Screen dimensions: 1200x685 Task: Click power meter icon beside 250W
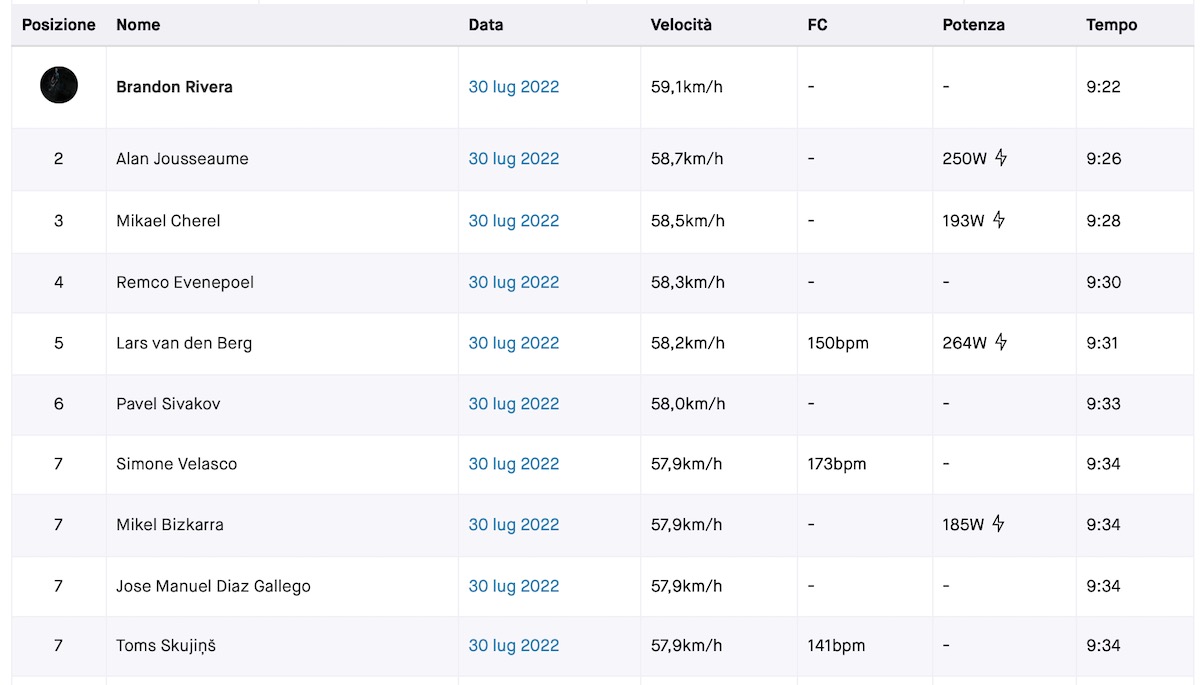tap(1000, 158)
